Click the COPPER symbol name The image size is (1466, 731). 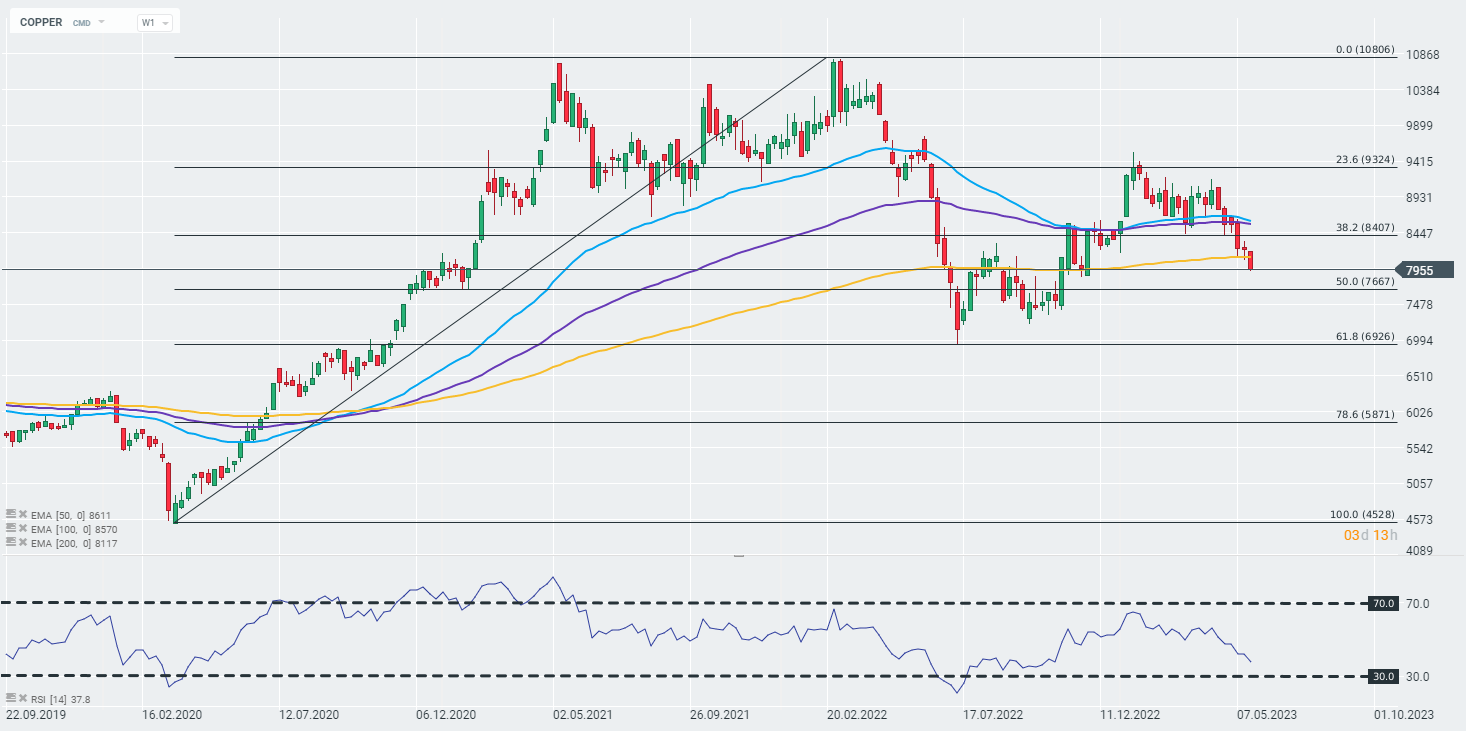[41, 22]
